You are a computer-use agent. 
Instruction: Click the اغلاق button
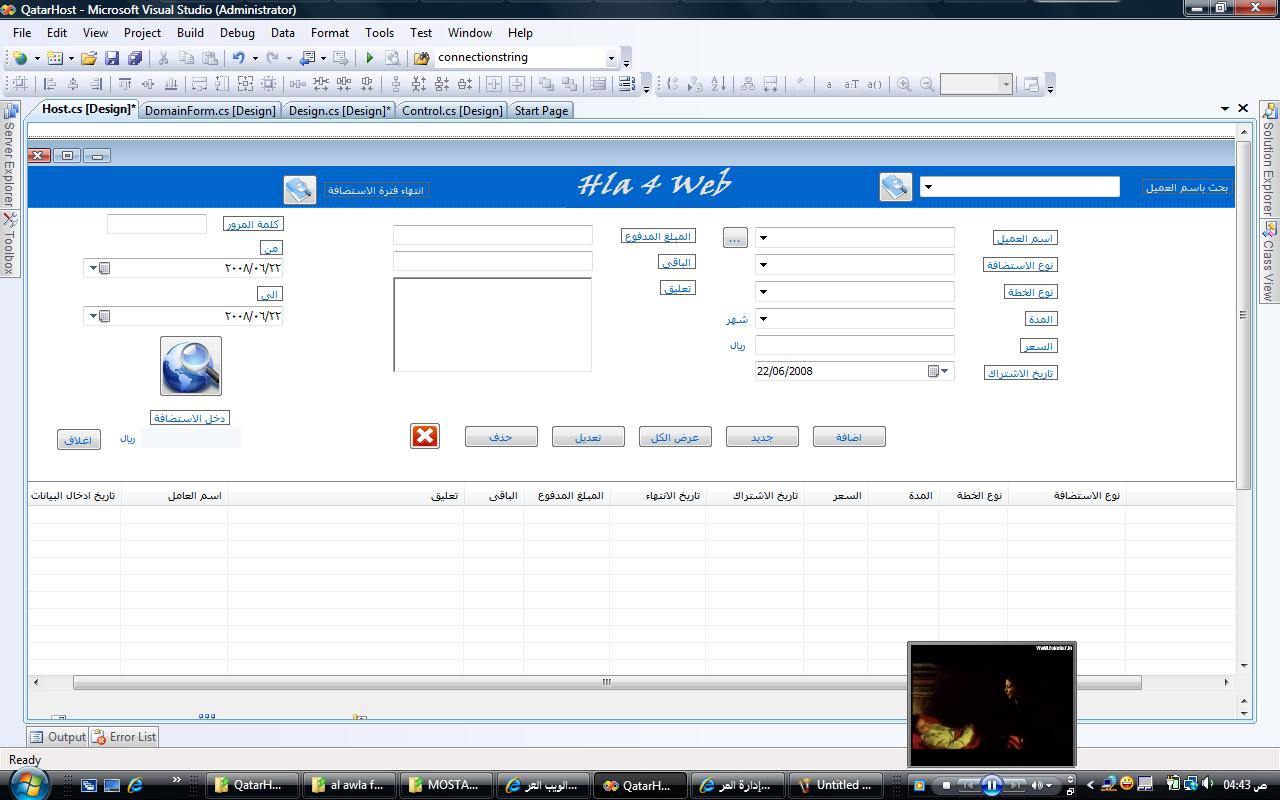(78, 440)
